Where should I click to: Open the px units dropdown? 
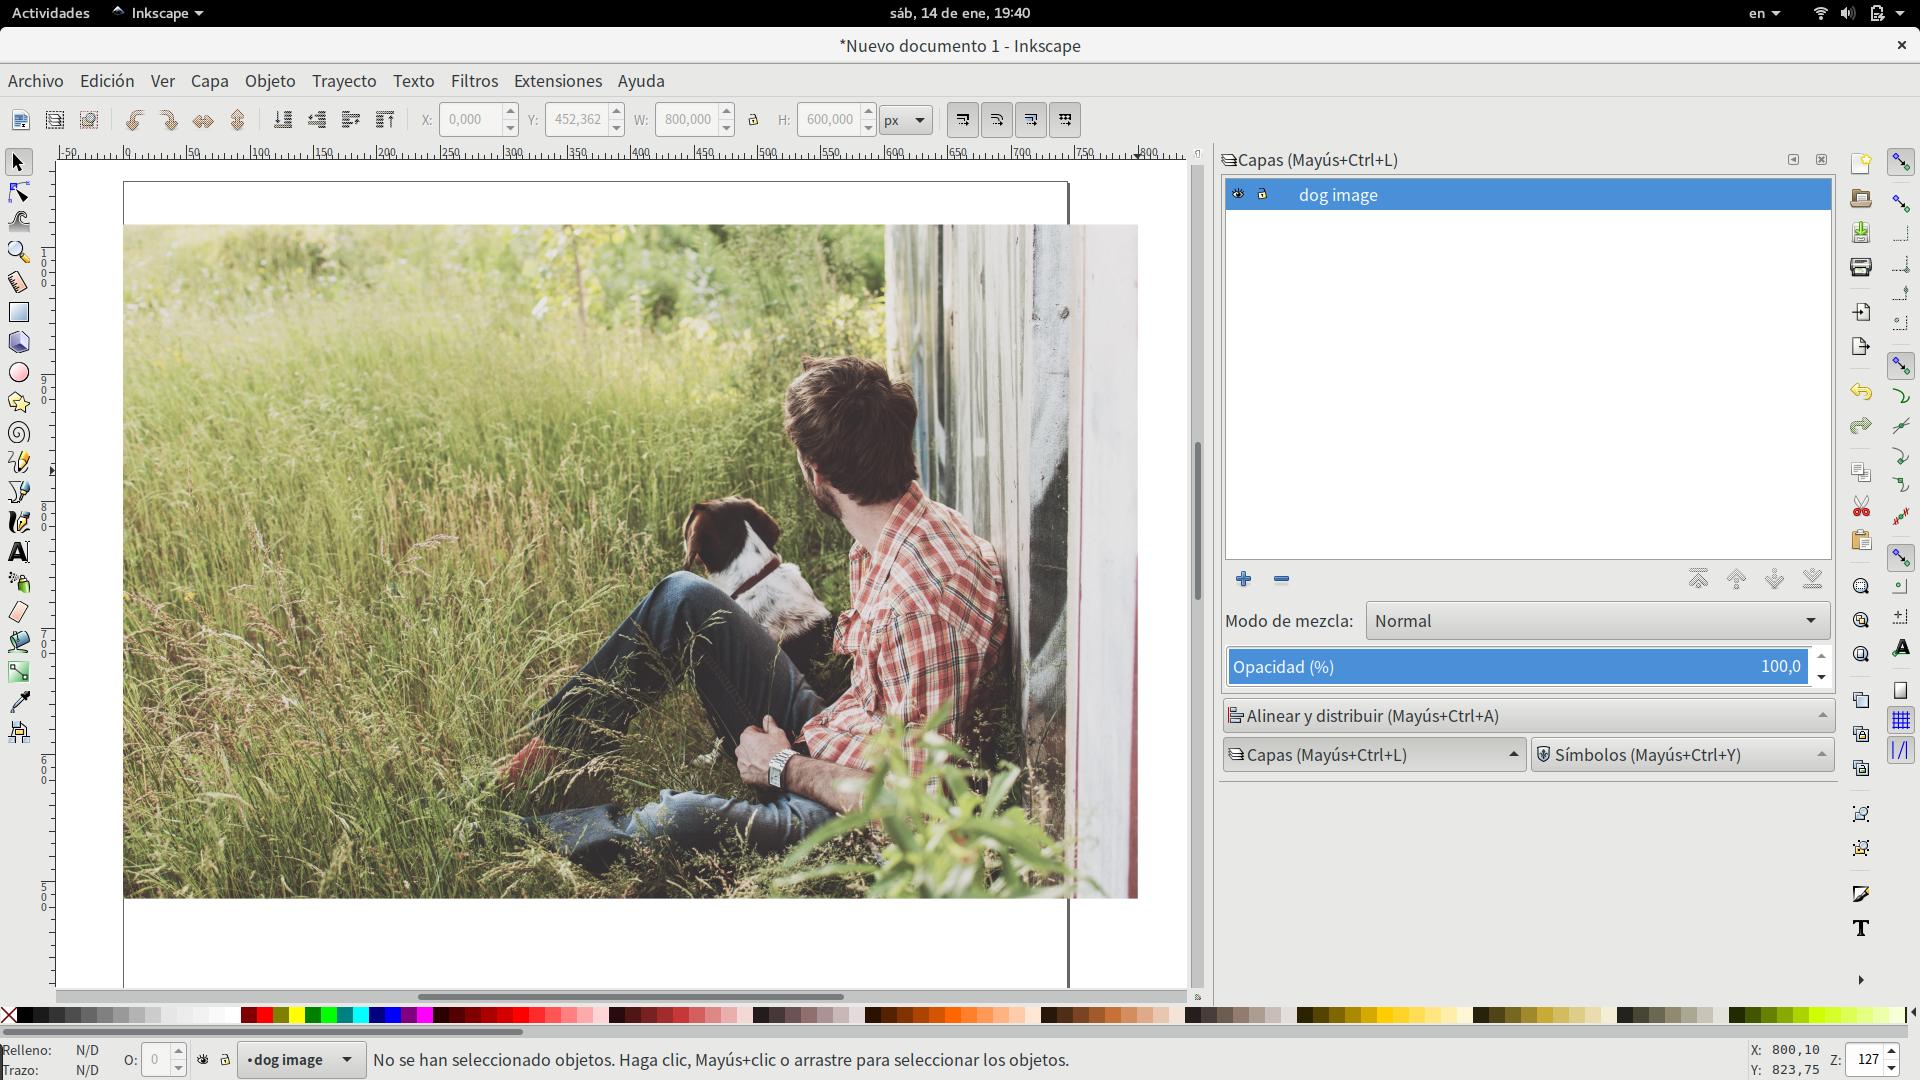906,120
